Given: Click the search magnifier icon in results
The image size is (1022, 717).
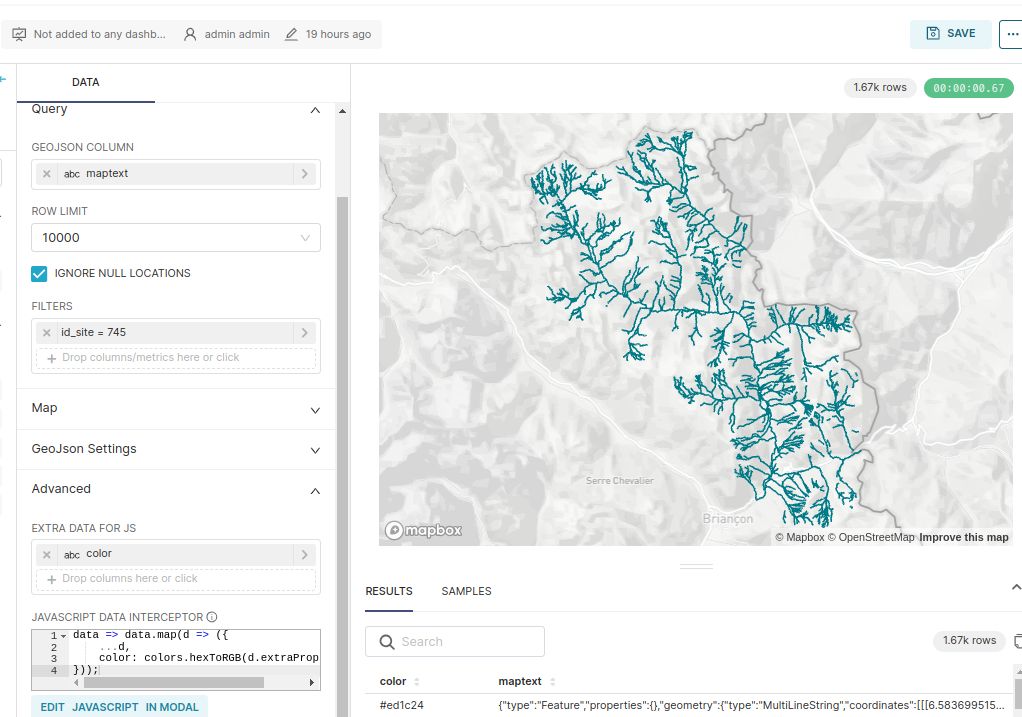Looking at the screenshot, I should pos(387,642).
